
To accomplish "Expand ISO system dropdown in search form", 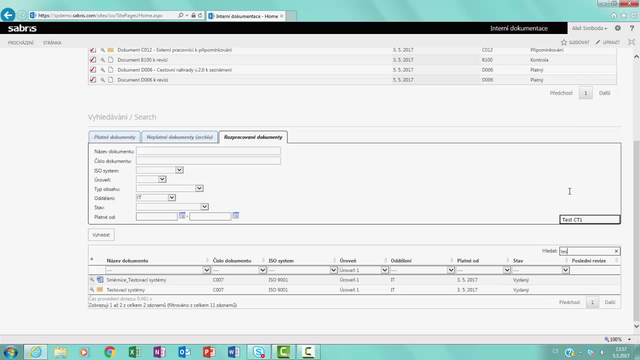I will (x=179, y=170).
